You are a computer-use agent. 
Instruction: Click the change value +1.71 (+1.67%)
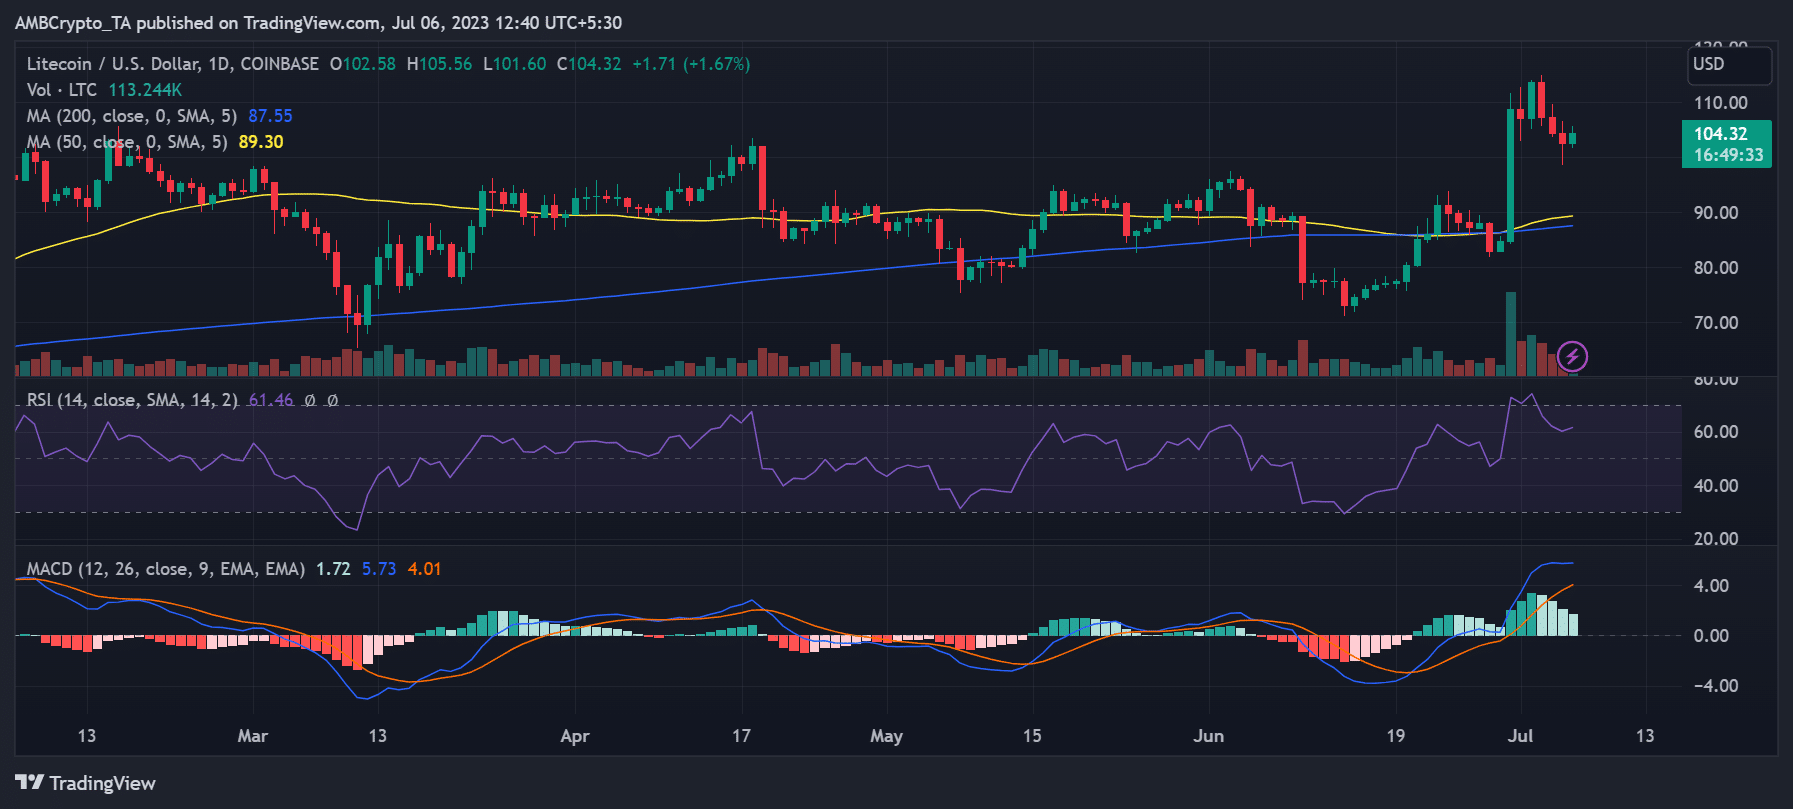click(691, 64)
